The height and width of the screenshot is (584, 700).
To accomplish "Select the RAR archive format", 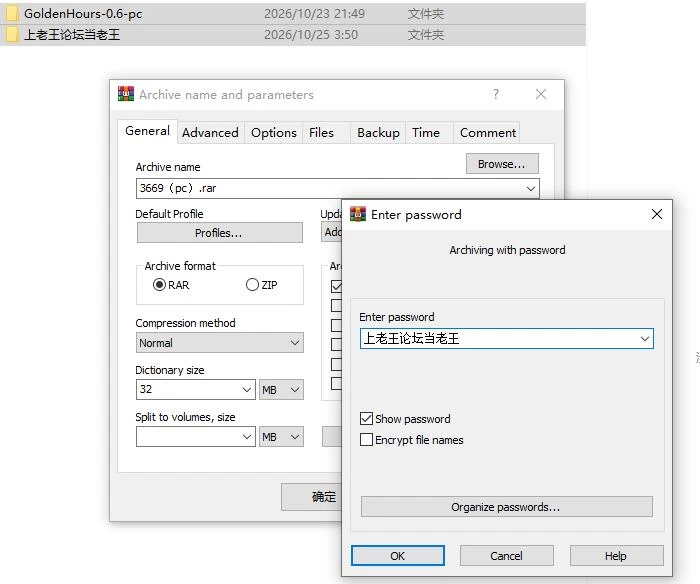I will pos(159,284).
